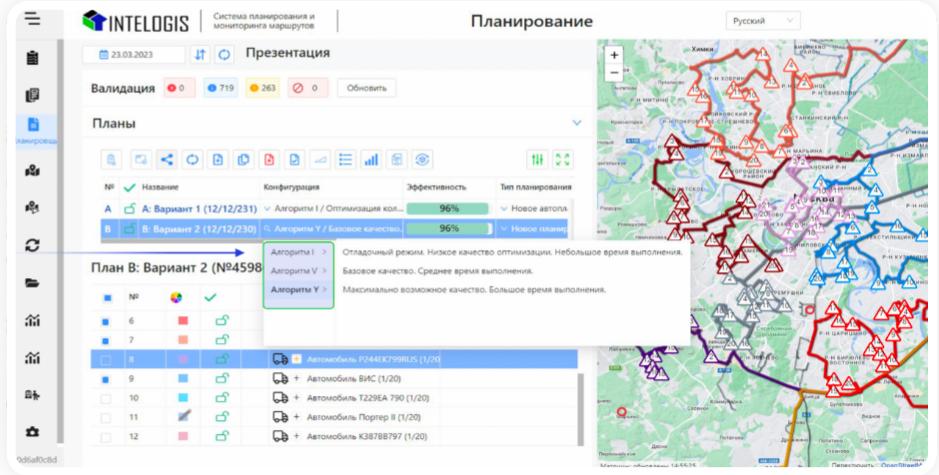Open the Планировщик sidebar item
This screenshot has width=939, height=475.
(x=34, y=129)
